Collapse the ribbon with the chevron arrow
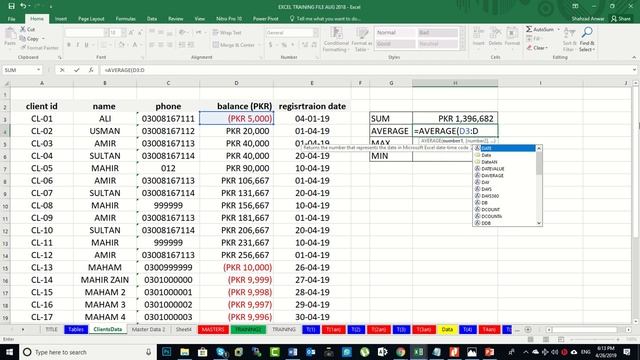 634,58
